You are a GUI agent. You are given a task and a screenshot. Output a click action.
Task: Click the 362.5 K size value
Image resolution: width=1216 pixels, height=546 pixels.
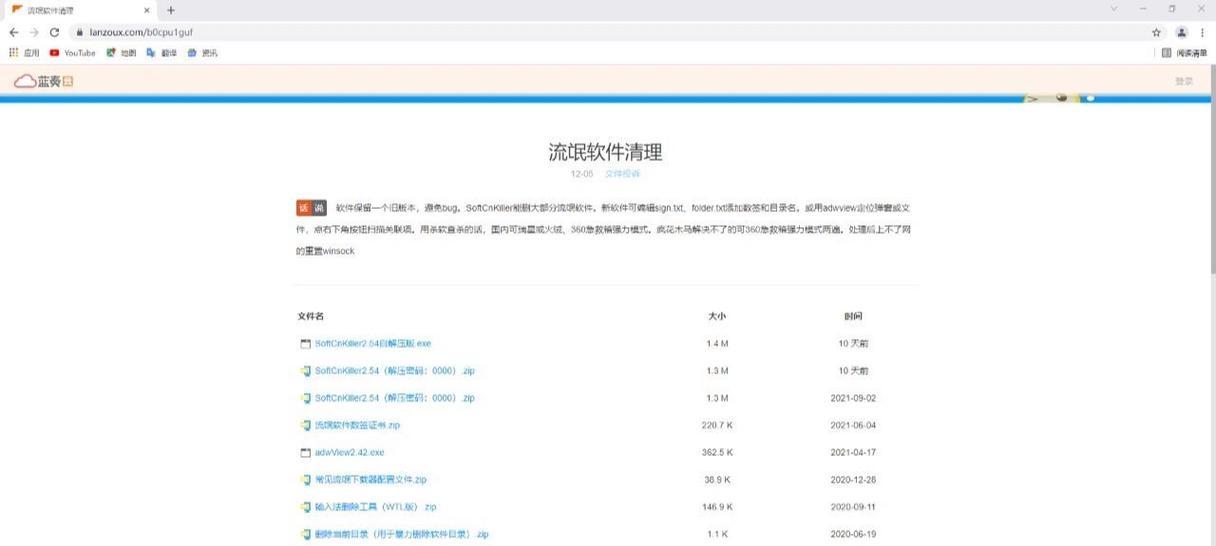[x=717, y=453]
